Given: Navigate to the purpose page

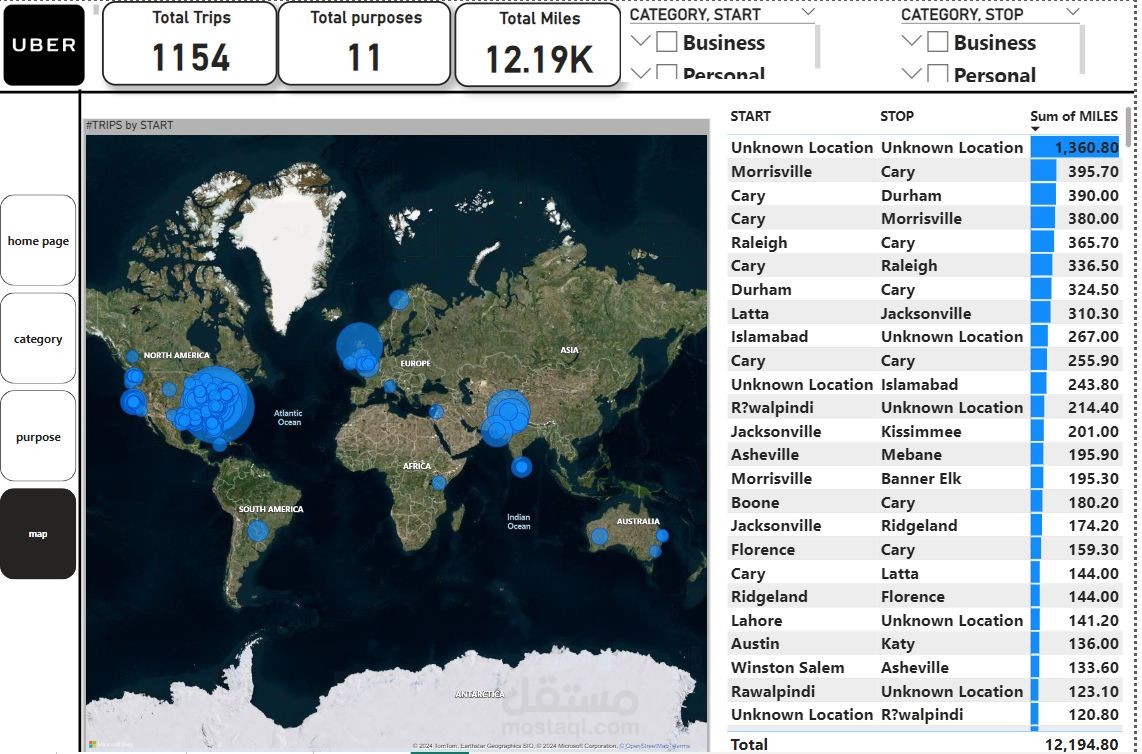Looking at the screenshot, I should [38, 436].
